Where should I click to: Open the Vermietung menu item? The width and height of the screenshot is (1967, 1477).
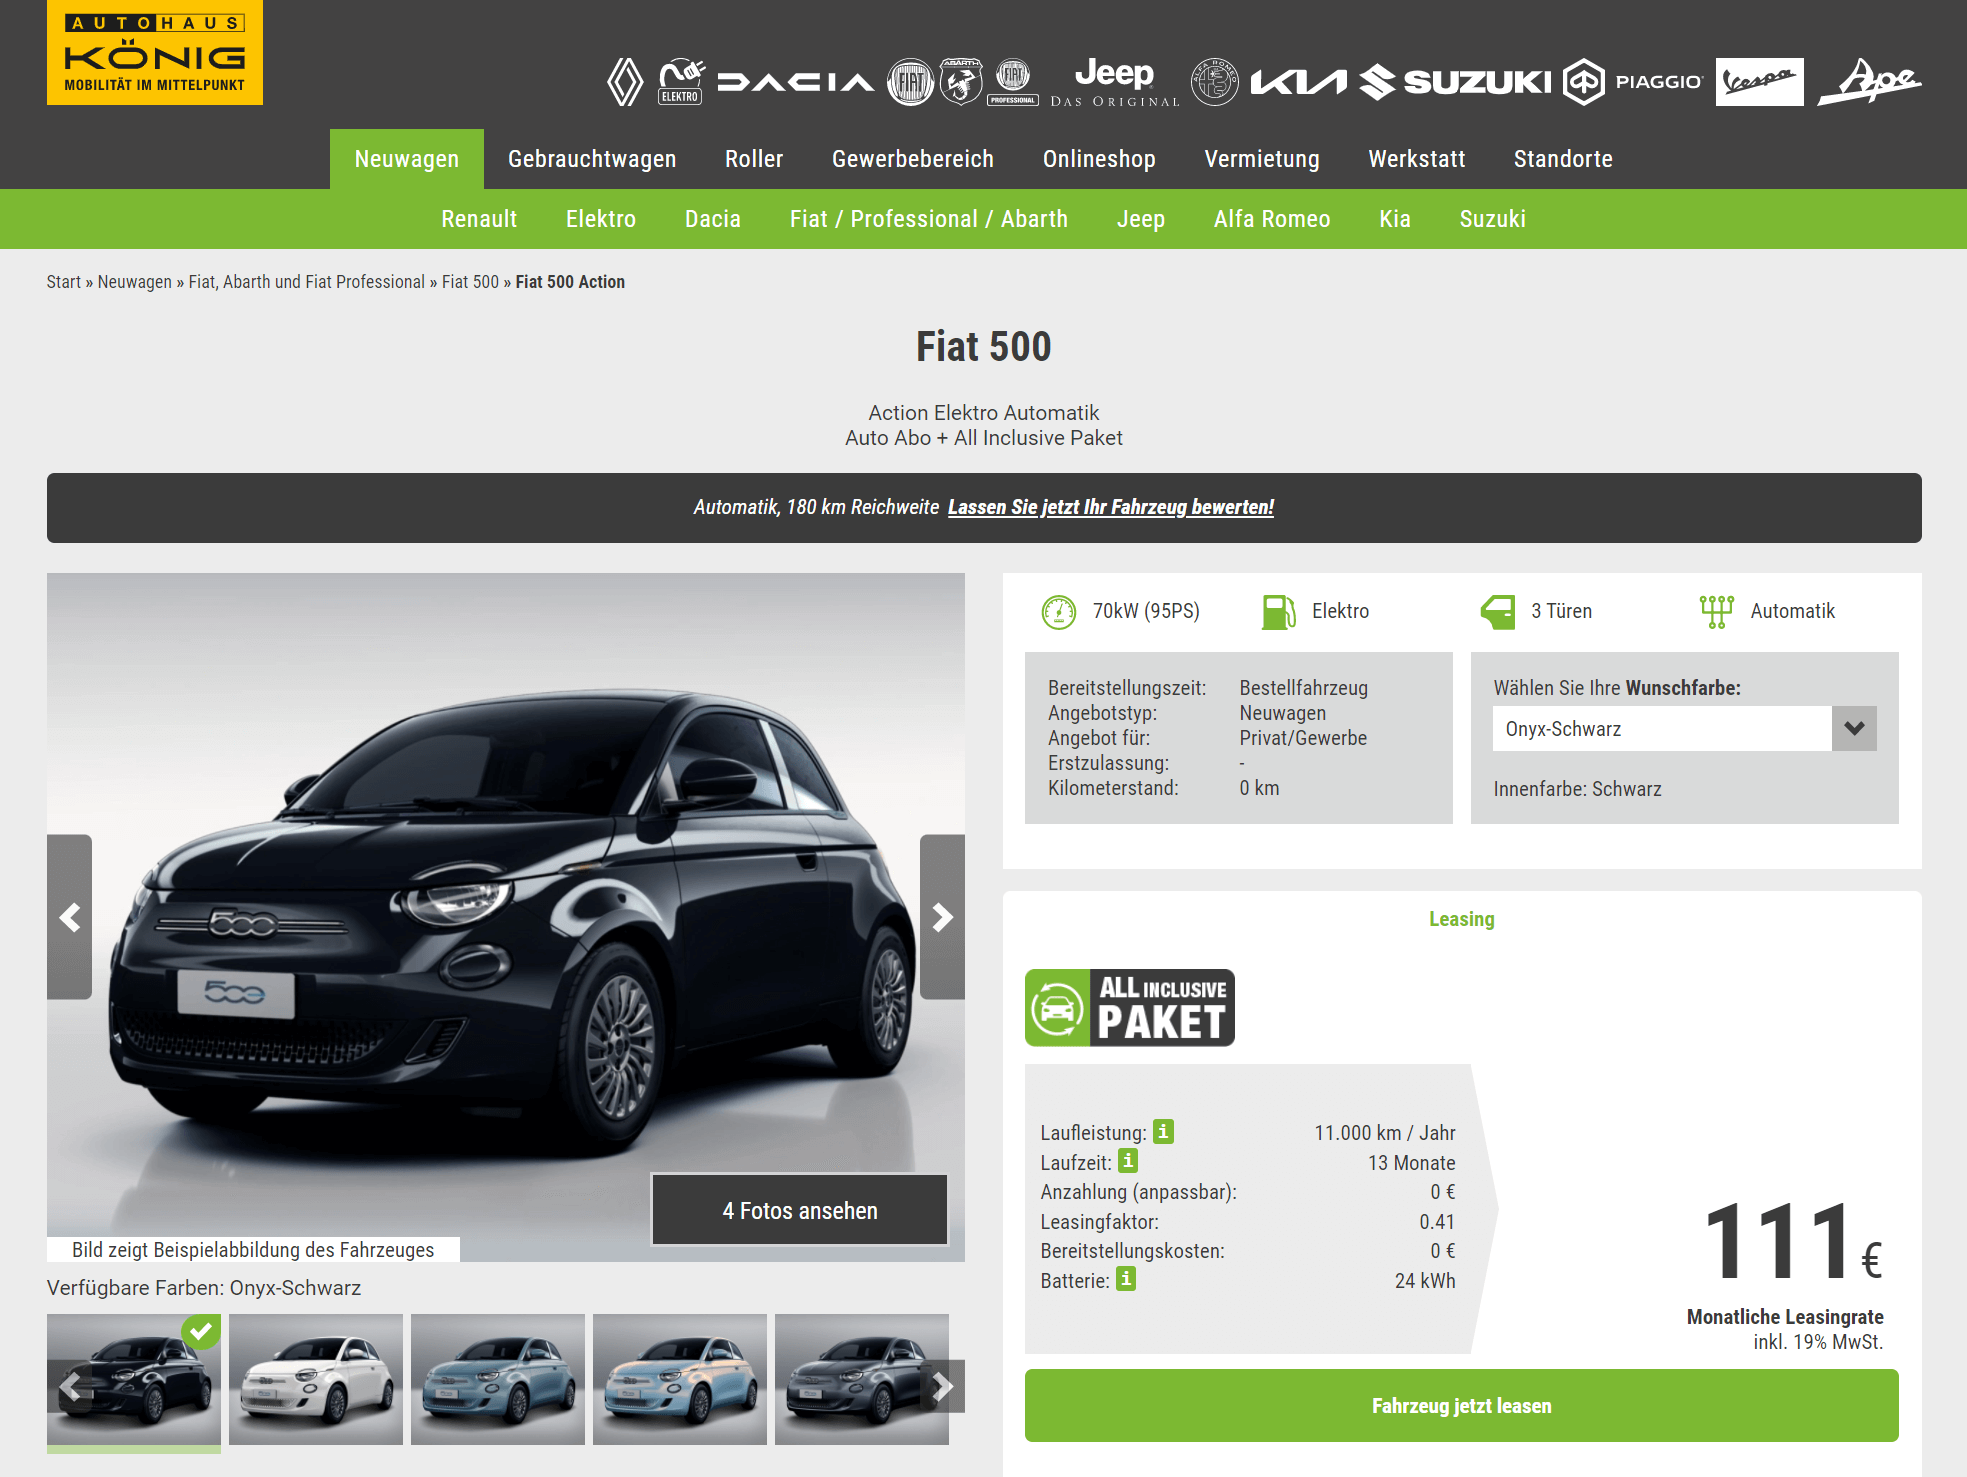pyautogui.click(x=1262, y=159)
